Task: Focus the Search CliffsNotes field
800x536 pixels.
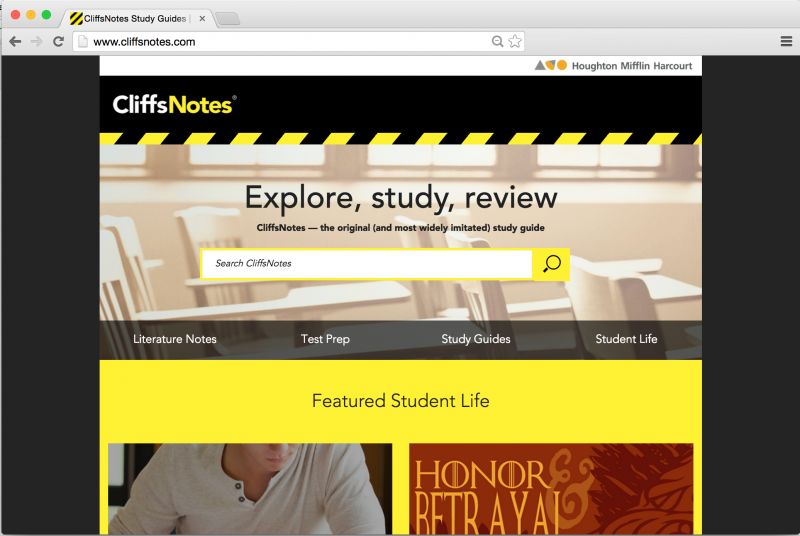Action: tap(367, 264)
